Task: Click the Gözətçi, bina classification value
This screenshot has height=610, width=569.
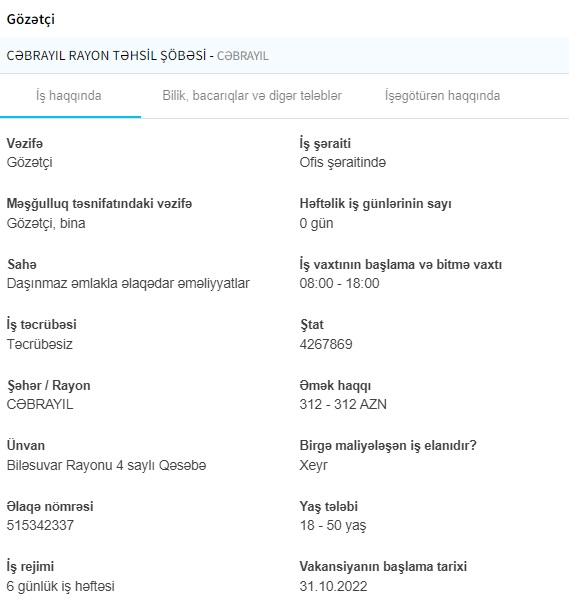Action: 46,223
